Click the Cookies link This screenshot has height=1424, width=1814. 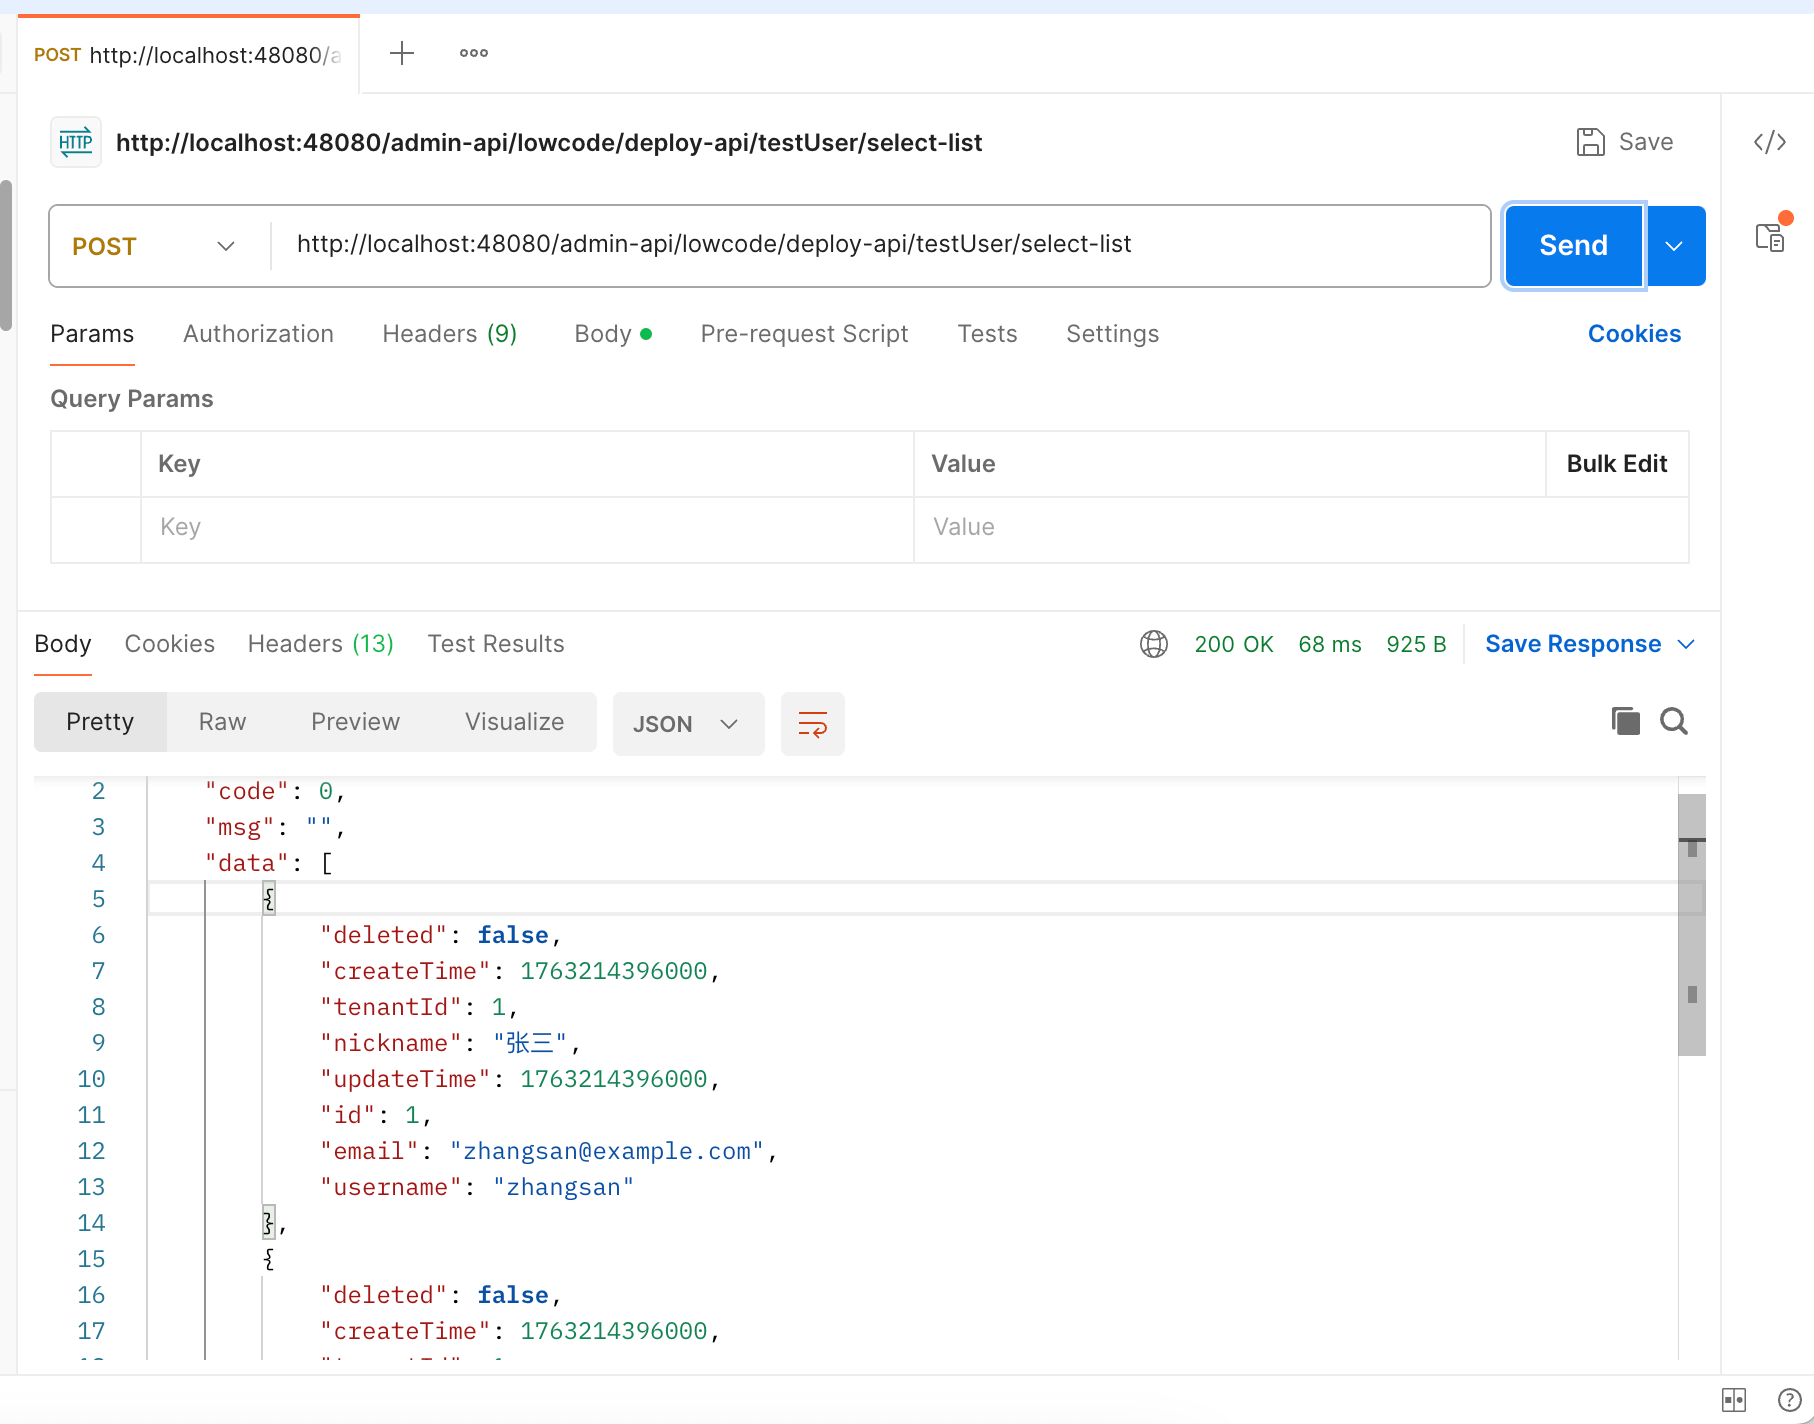tap(1634, 334)
